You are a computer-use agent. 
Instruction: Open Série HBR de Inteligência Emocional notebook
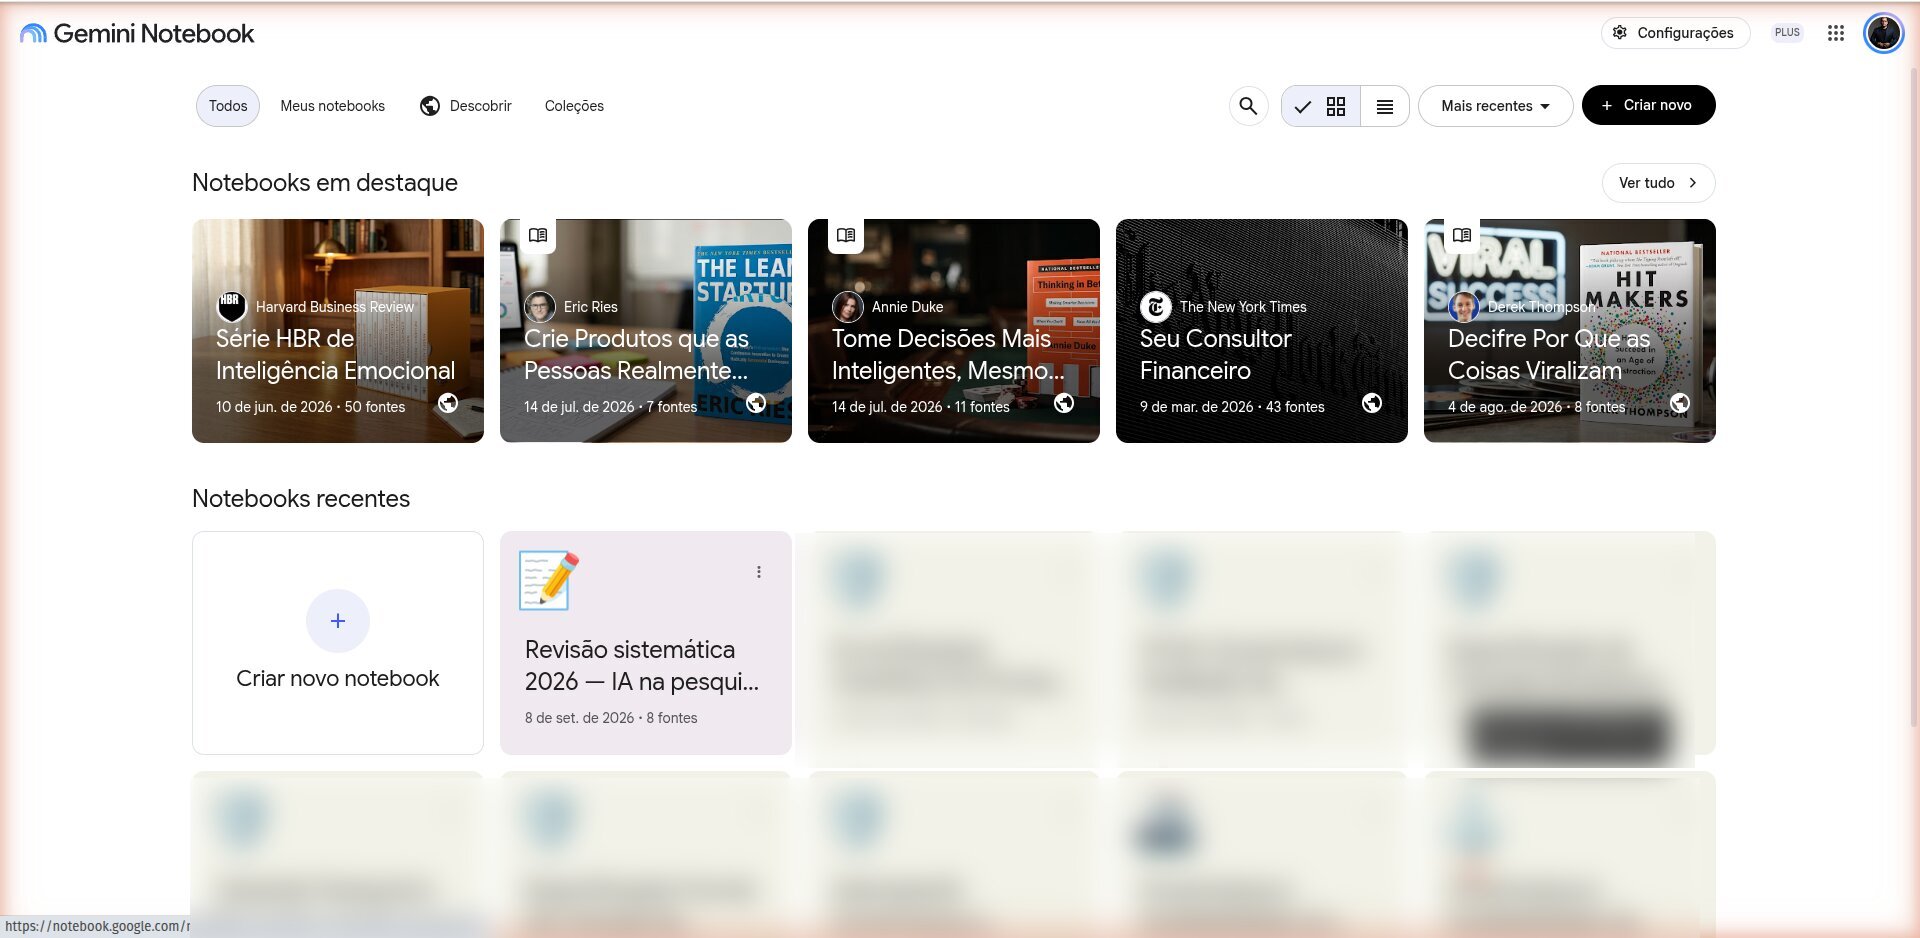point(338,331)
